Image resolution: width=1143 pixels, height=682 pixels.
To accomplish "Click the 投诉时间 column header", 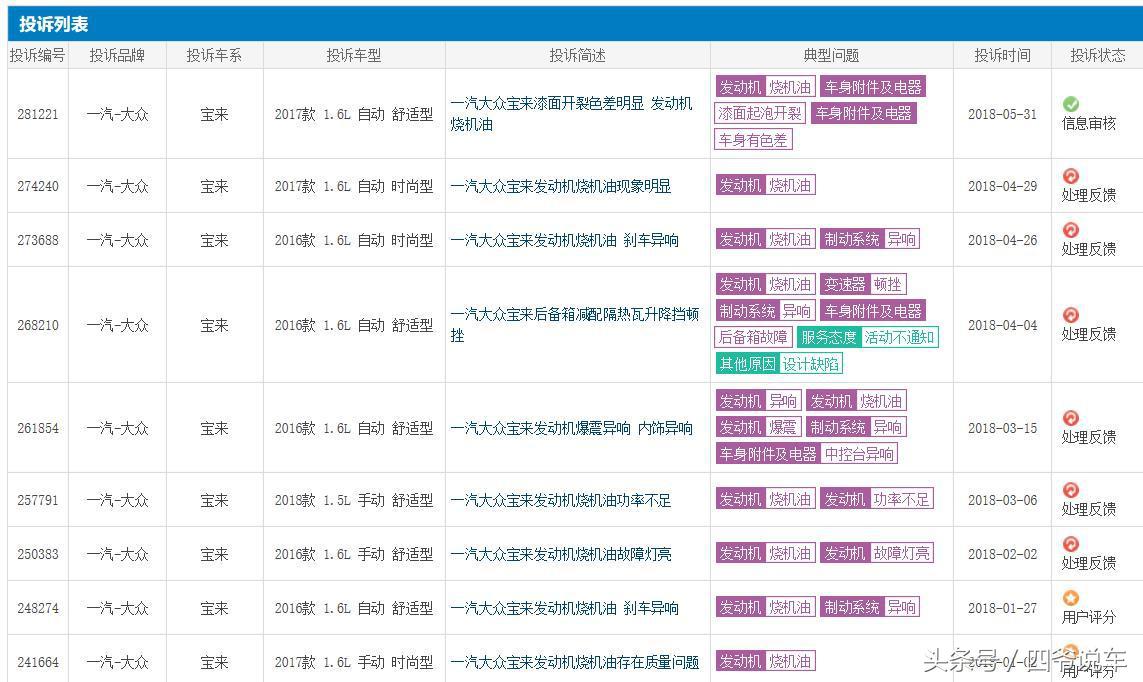I will (1001, 56).
